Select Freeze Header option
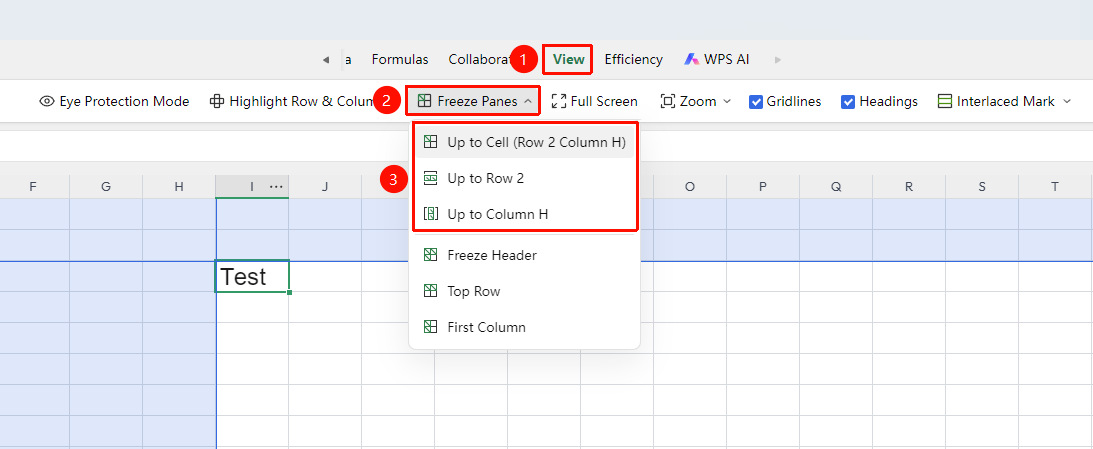Image resolution: width=1093 pixels, height=449 pixels. (524, 255)
